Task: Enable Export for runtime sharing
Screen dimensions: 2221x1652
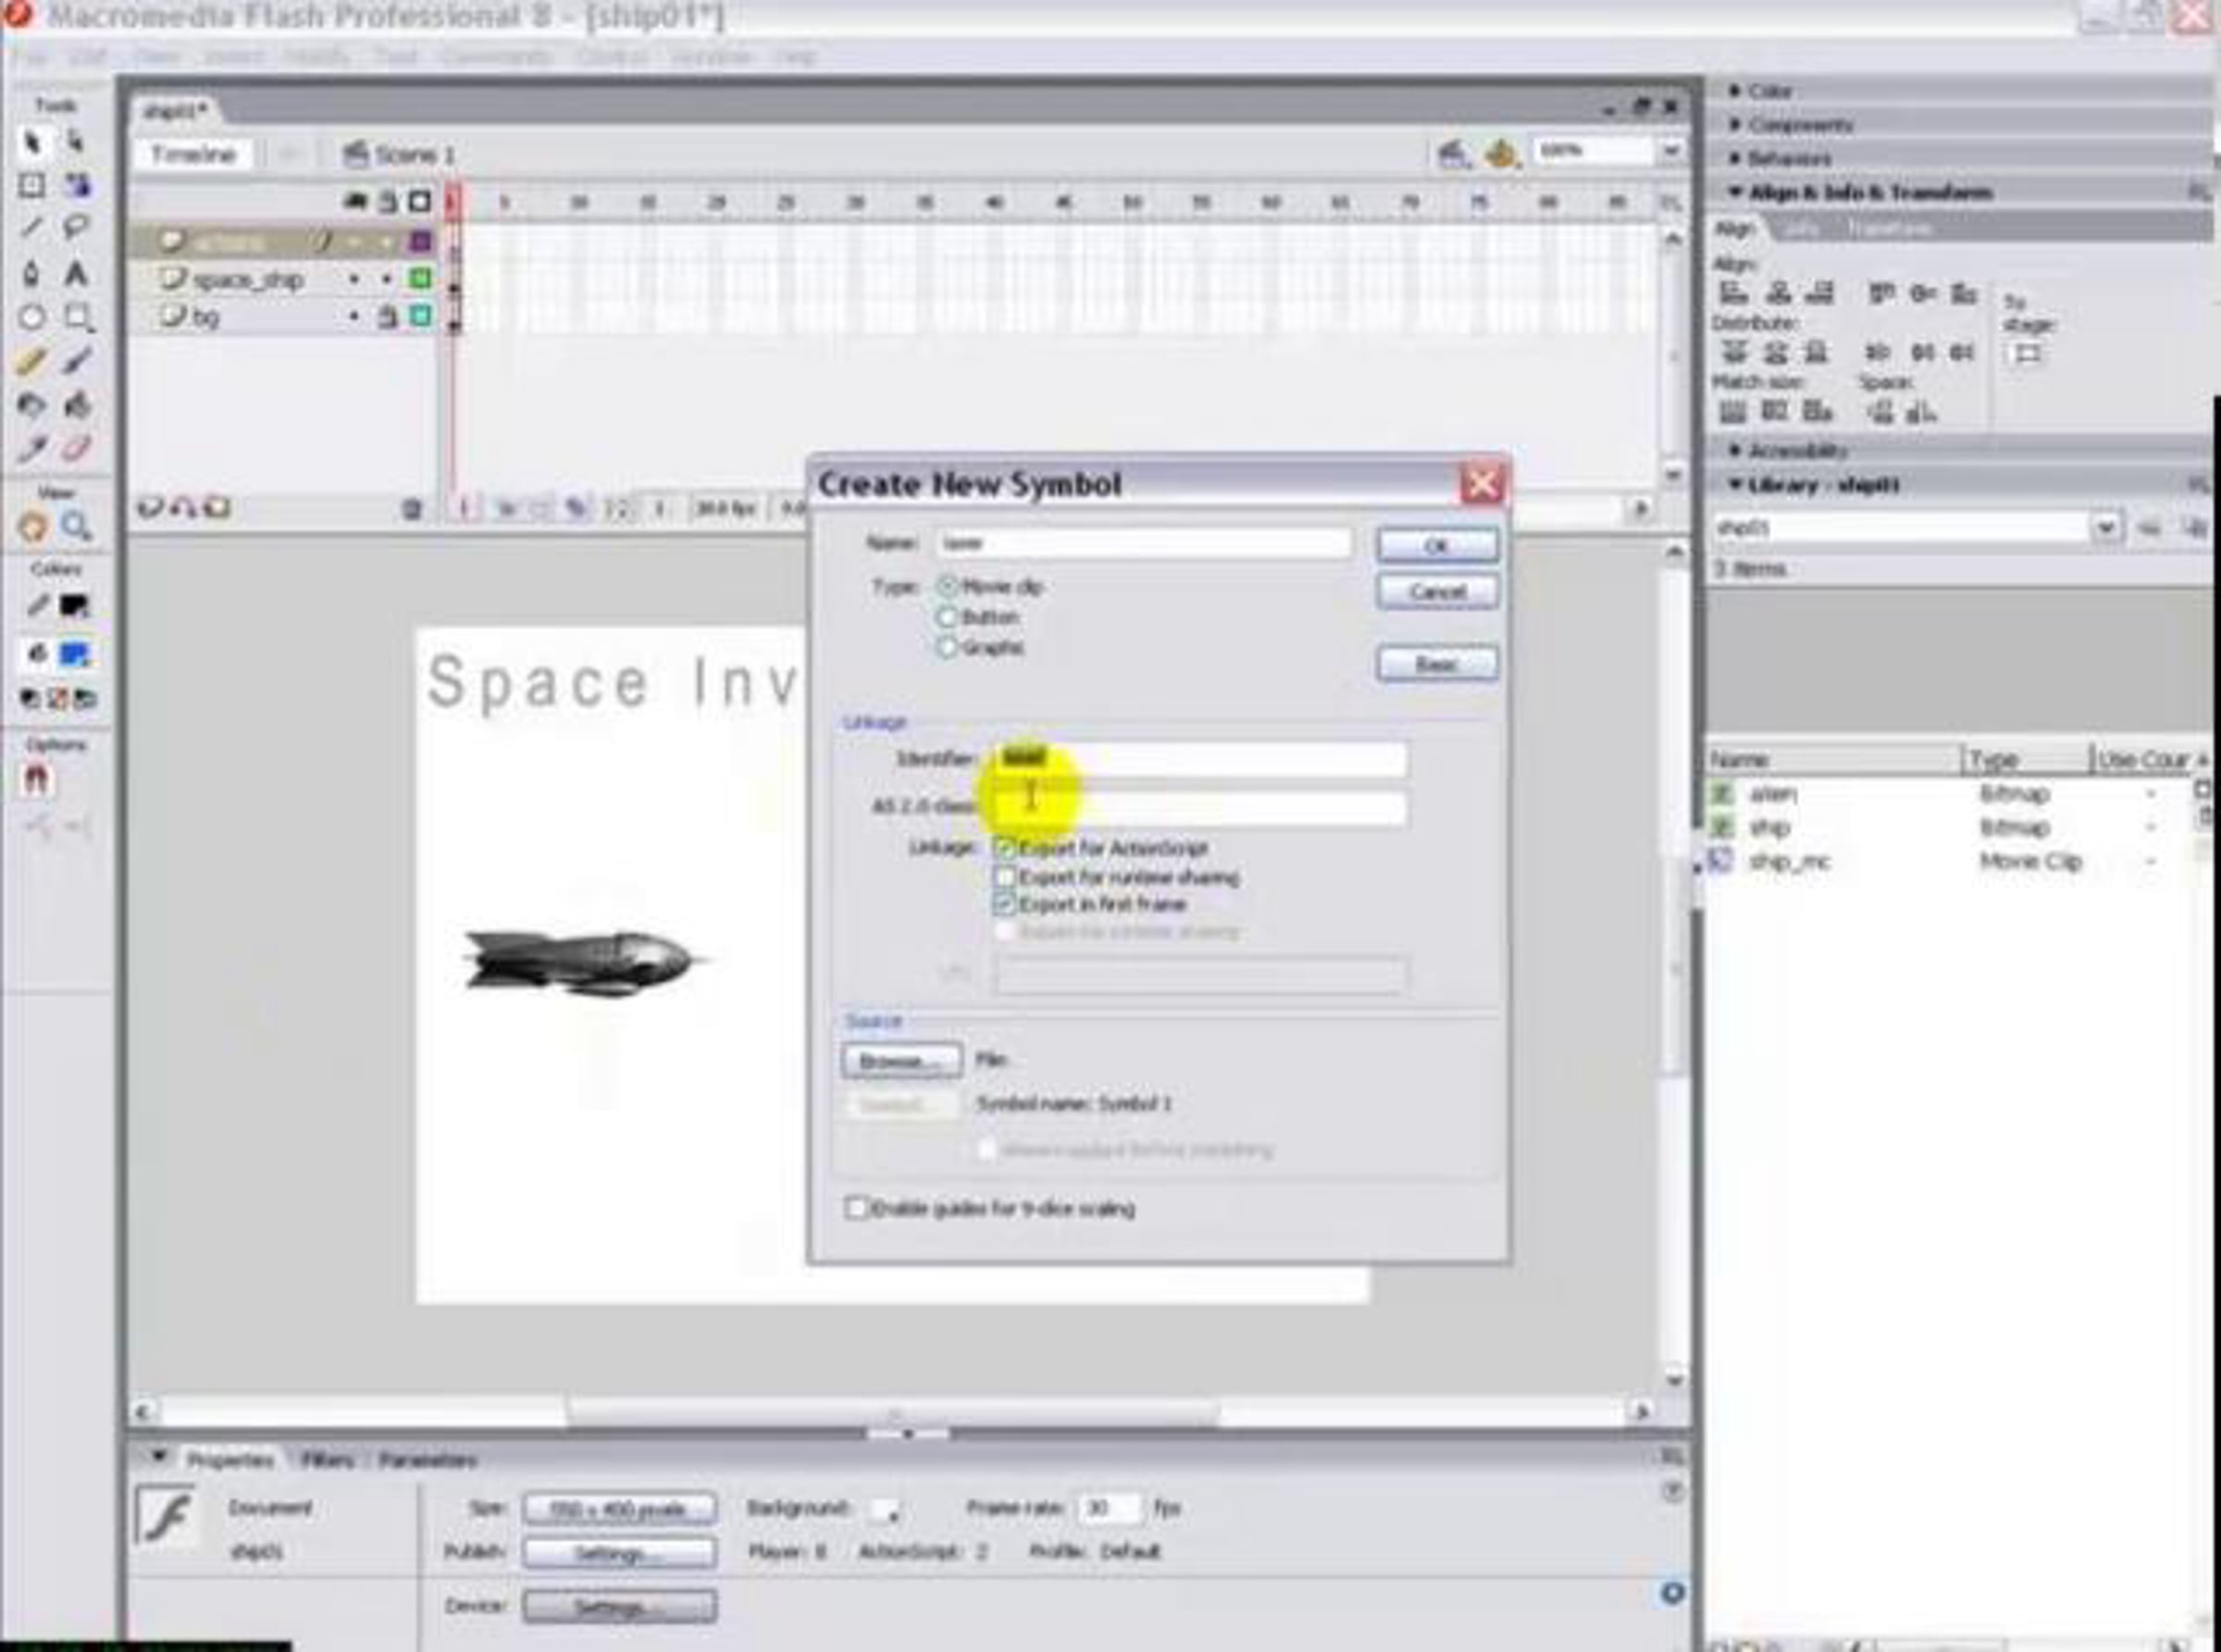Action: 1004,877
